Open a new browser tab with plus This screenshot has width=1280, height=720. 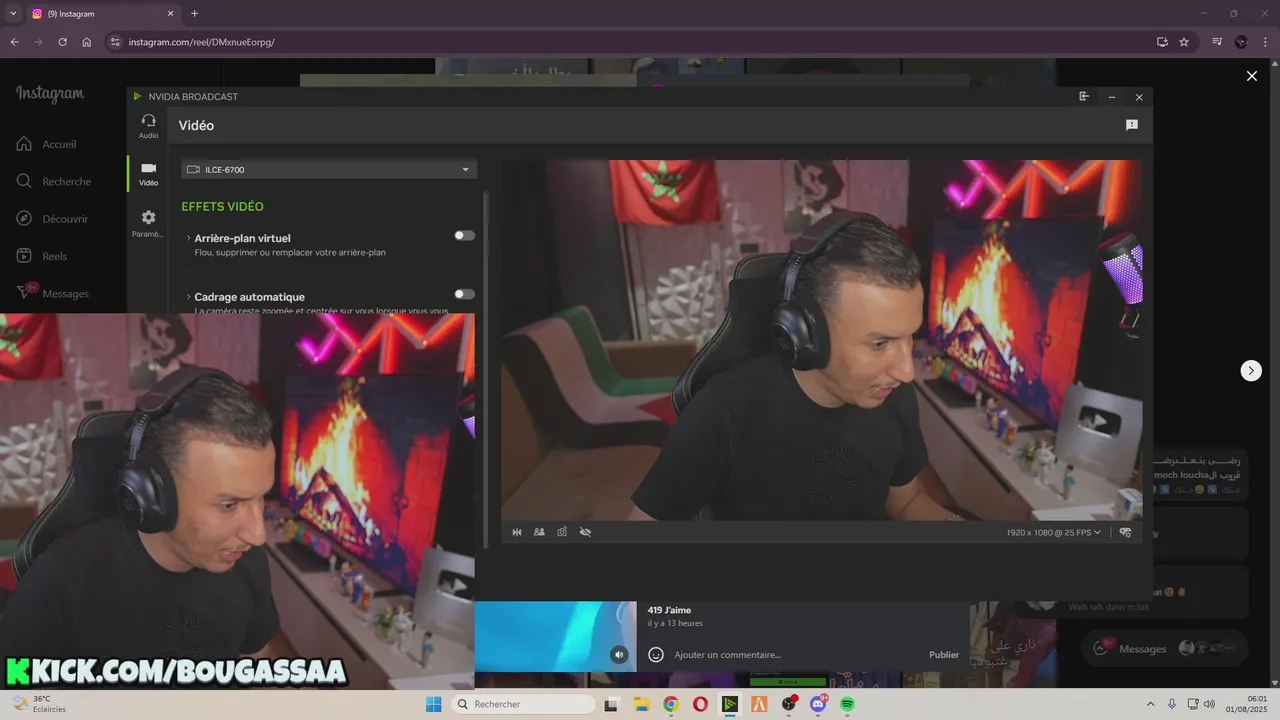pyautogui.click(x=195, y=14)
